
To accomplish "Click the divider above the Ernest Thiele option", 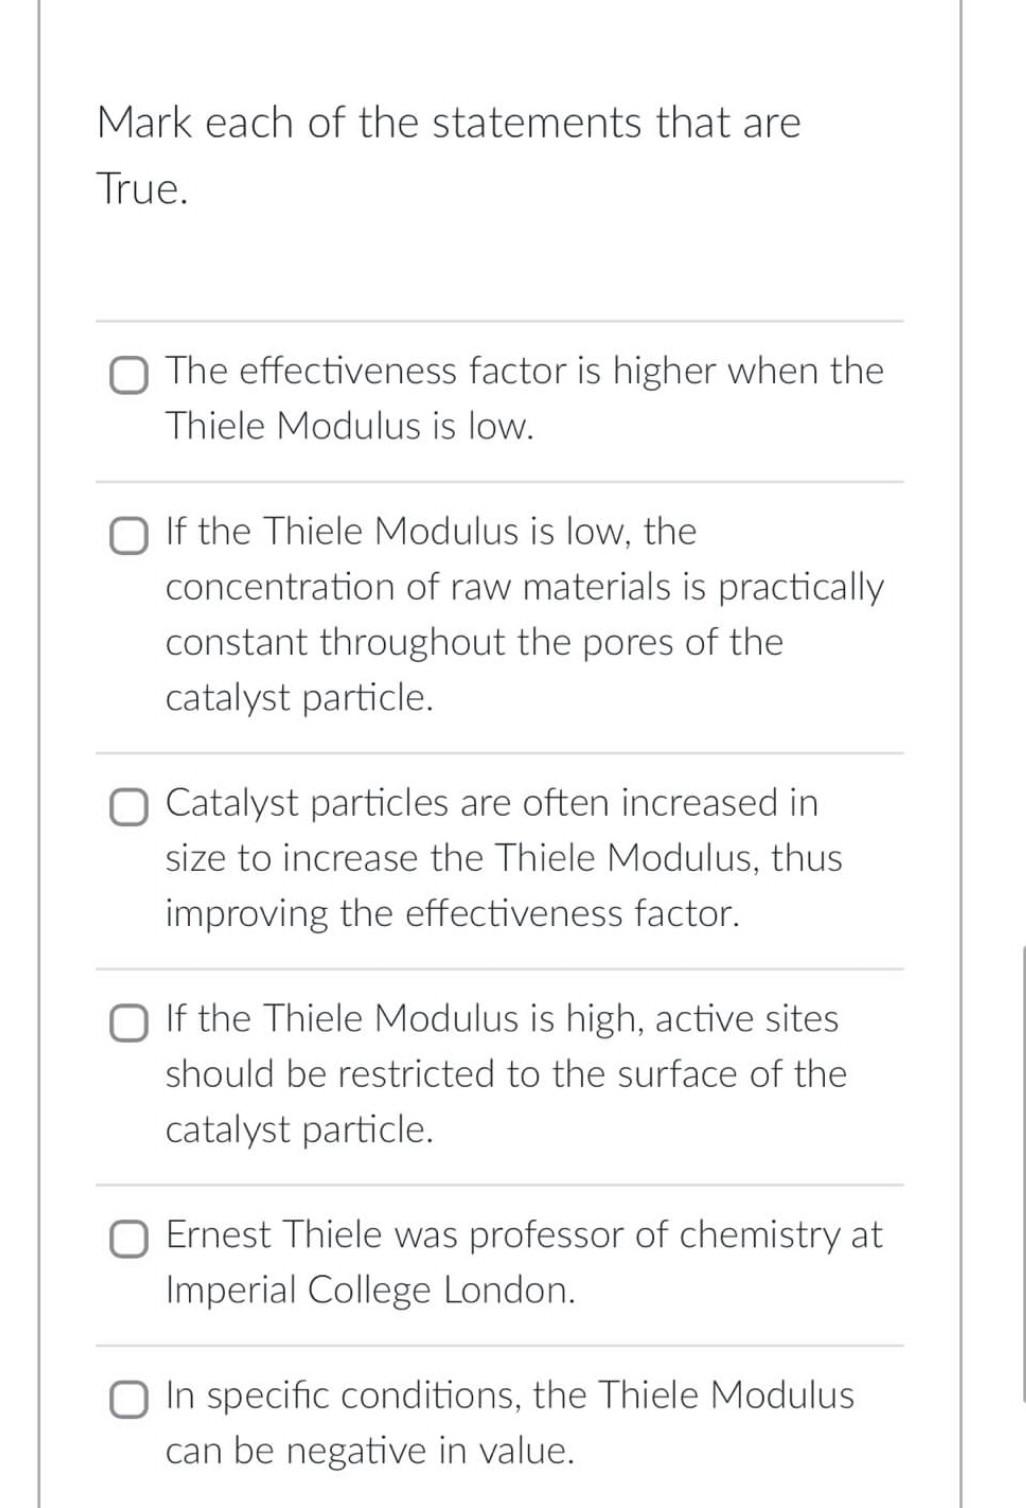I will point(500,1185).
